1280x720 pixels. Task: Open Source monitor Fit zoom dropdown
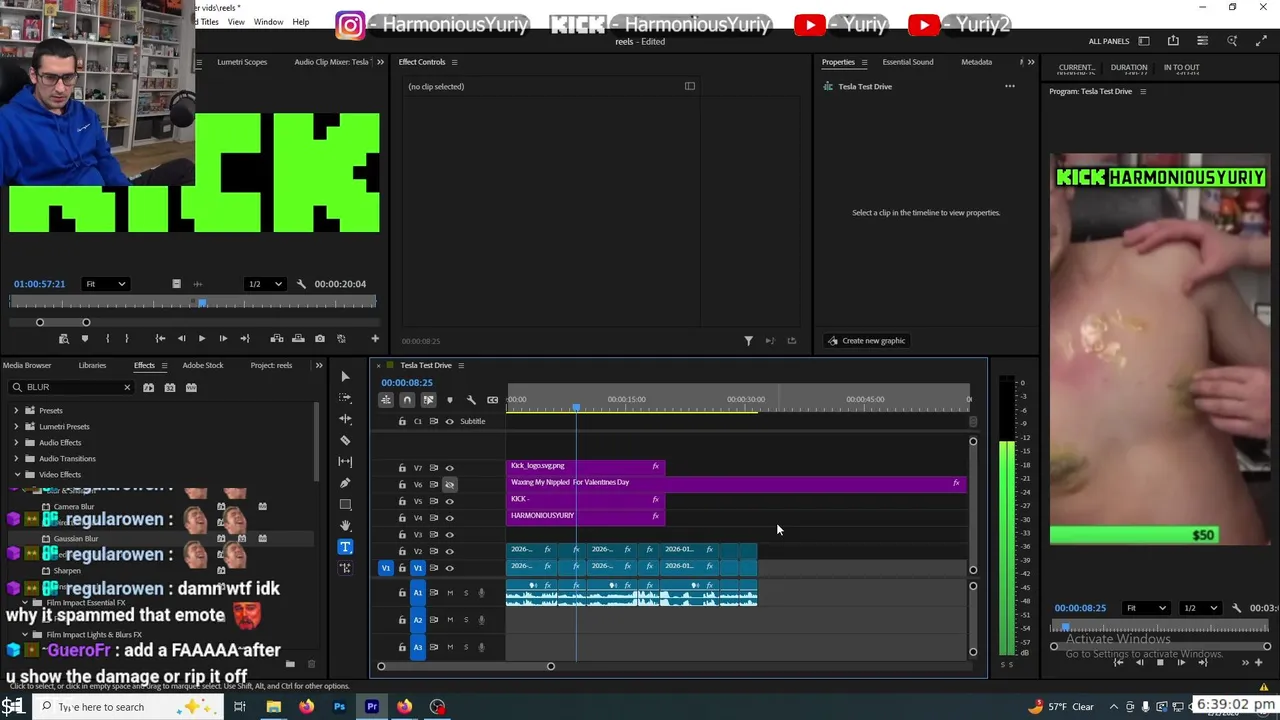click(106, 284)
